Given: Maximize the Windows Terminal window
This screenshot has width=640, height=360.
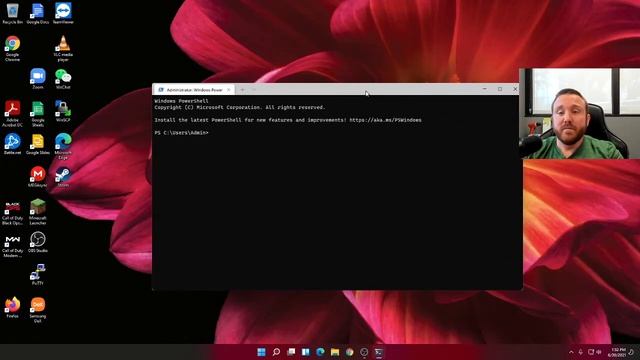Looking at the screenshot, I should pyautogui.click(x=500, y=89).
